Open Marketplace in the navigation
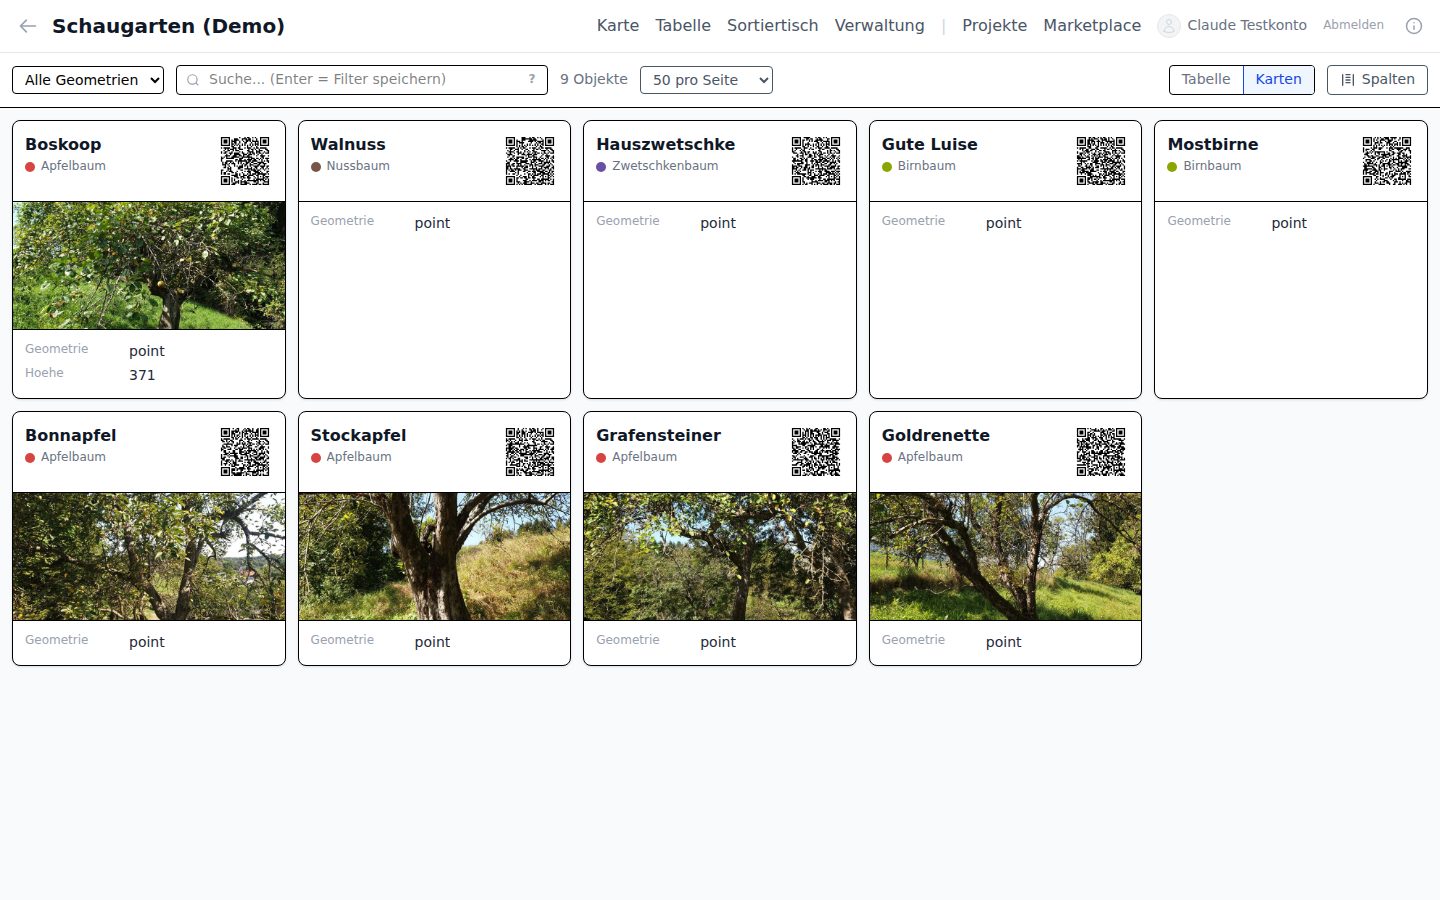 (x=1092, y=26)
